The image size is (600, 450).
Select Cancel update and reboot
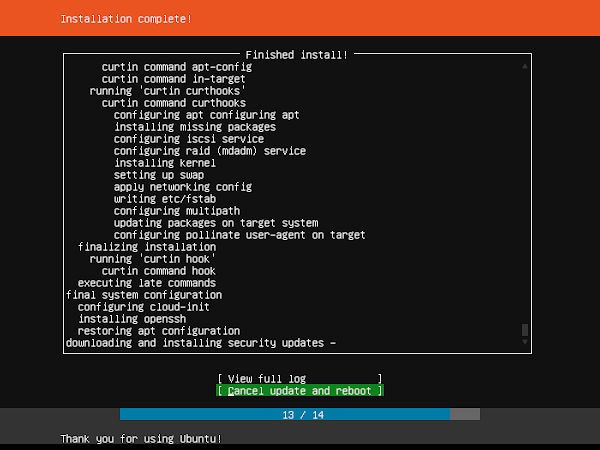300,391
